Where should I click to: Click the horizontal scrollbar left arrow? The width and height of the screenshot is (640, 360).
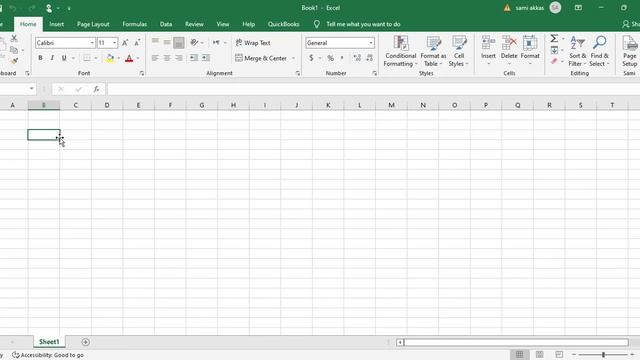[x=400, y=342]
